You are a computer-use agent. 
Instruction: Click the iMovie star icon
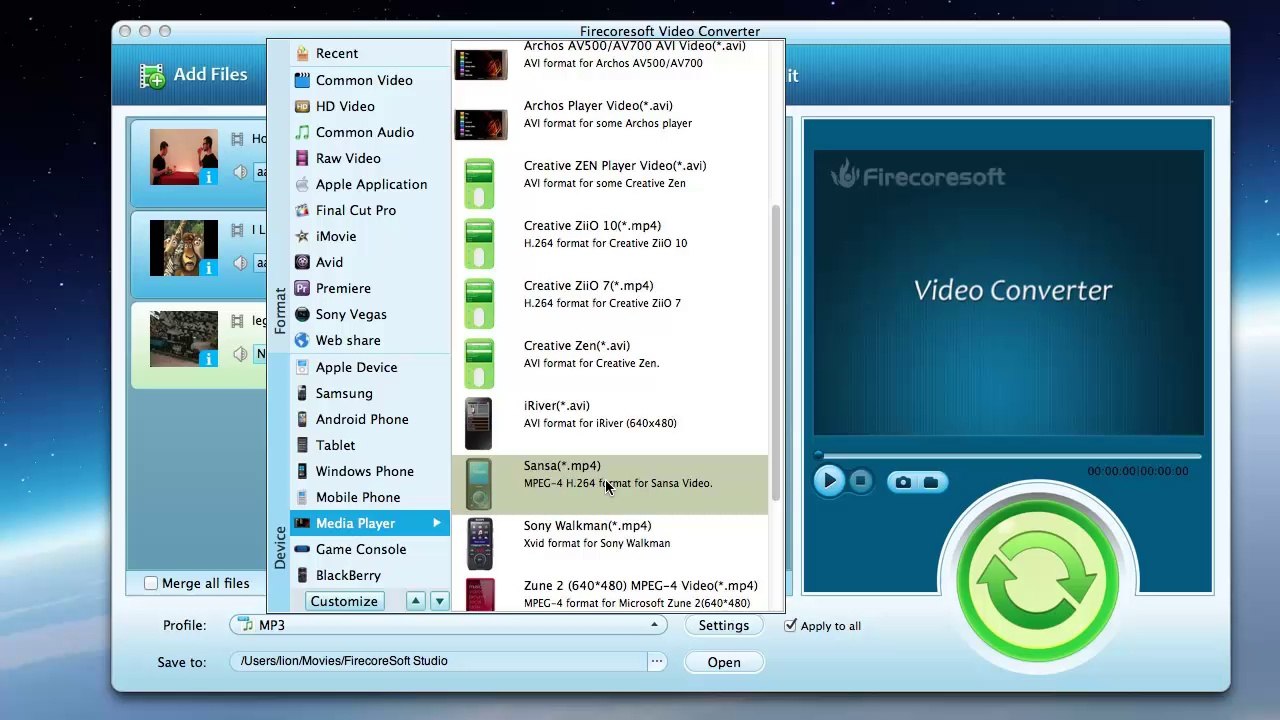pos(302,236)
